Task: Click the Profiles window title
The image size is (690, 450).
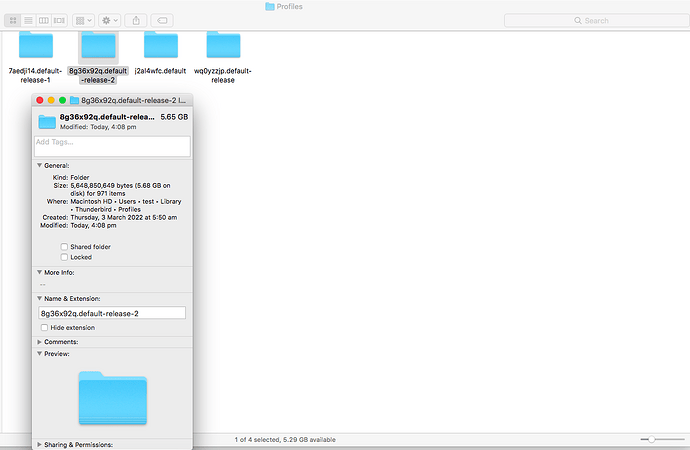Action: (x=284, y=7)
